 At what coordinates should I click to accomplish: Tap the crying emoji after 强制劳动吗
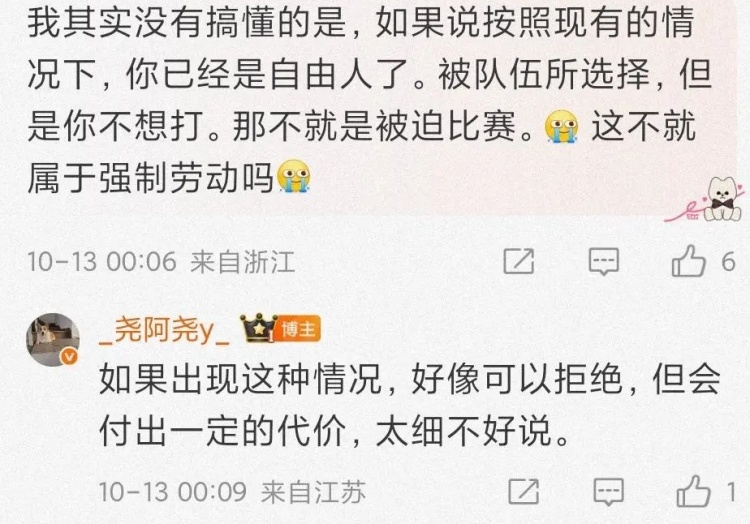(294, 176)
